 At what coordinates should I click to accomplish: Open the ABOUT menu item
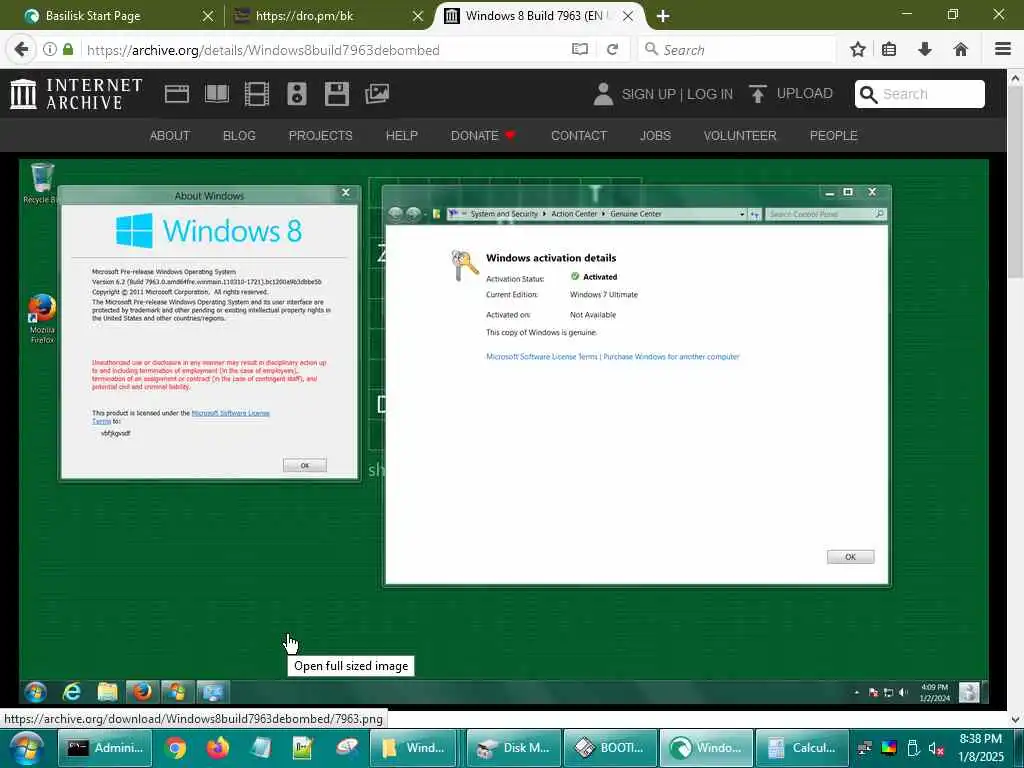pyautogui.click(x=170, y=135)
